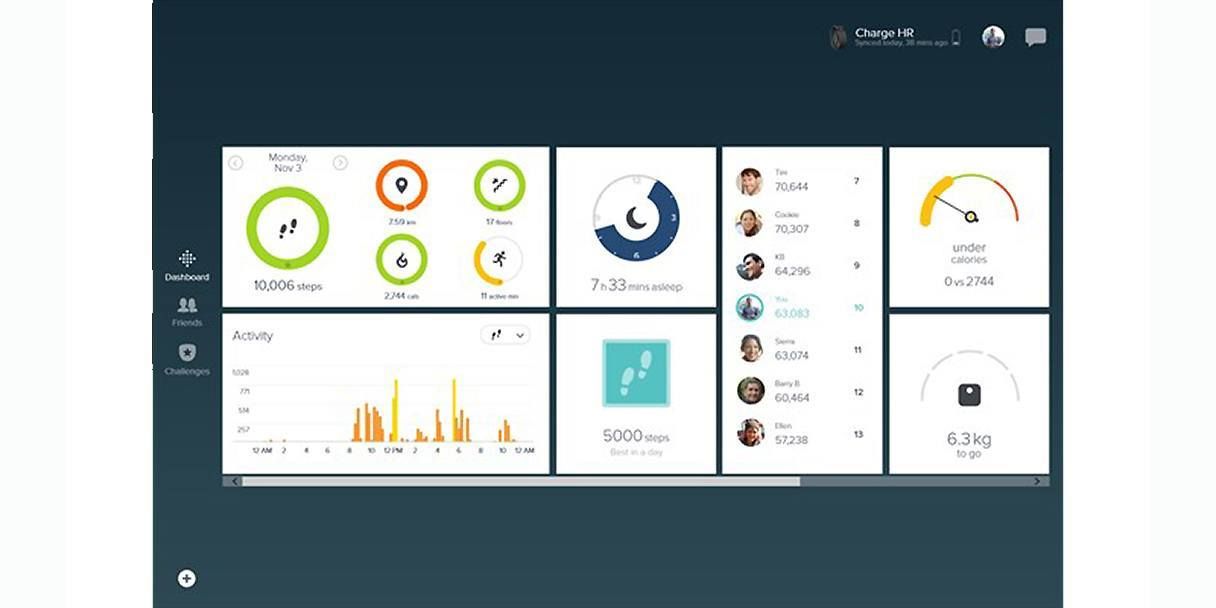Click the messages speech bubble icon
Screen dimensions: 1216x608
tap(1035, 38)
